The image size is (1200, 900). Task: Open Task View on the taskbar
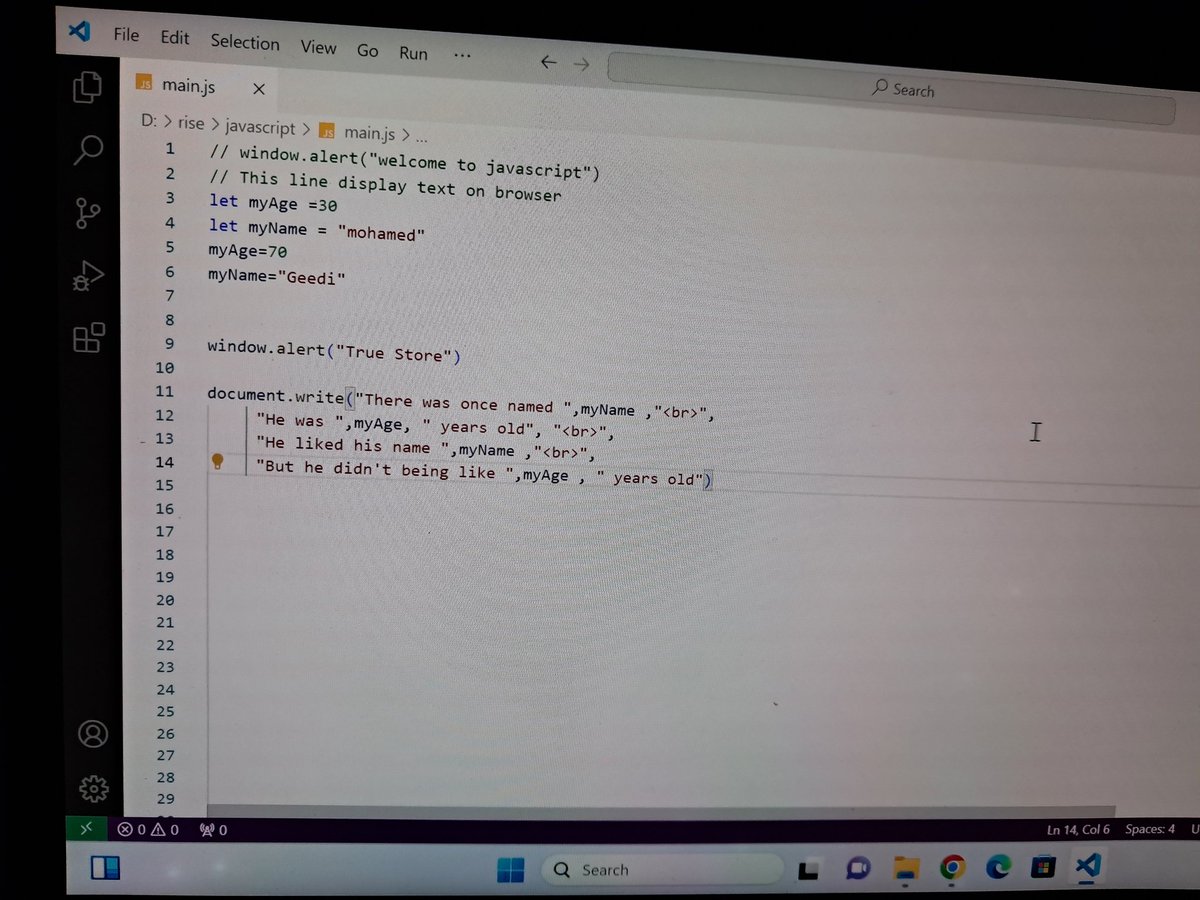pyautogui.click(x=809, y=871)
